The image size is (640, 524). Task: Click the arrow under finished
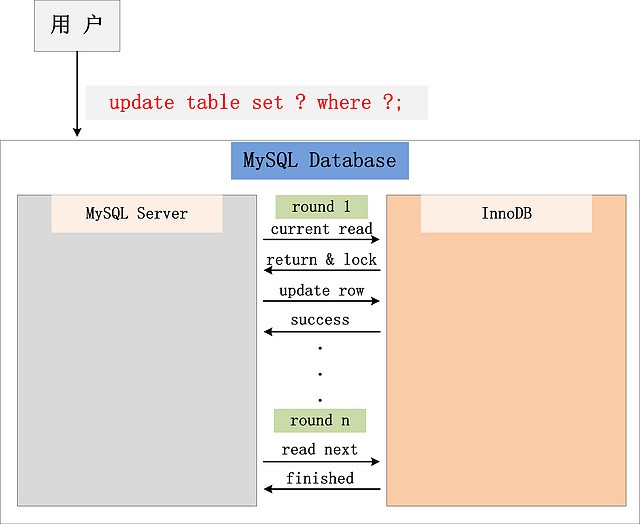(x=321, y=489)
